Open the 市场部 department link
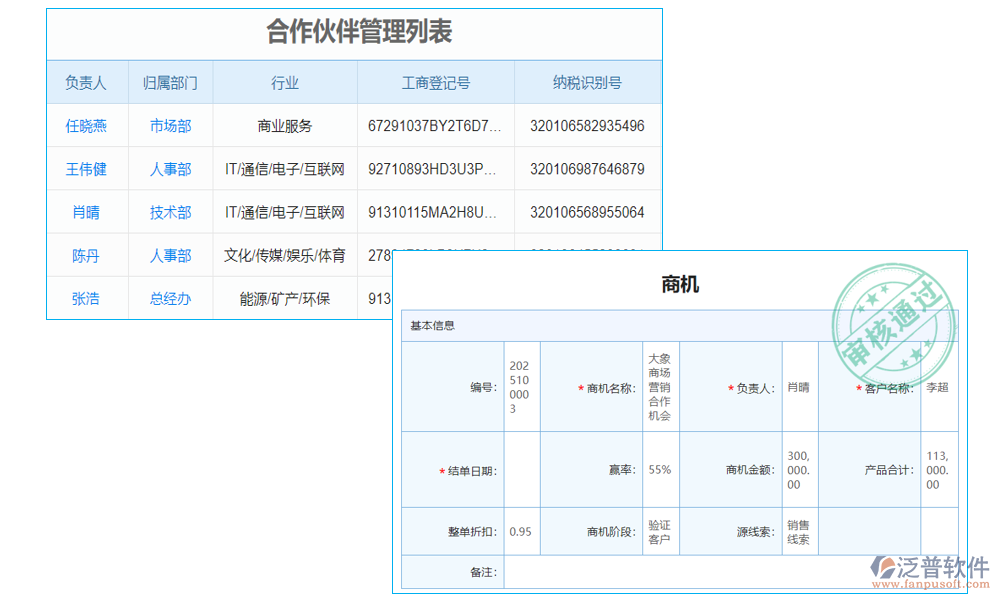The height and width of the screenshot is (600, 1000). [169, 125]
